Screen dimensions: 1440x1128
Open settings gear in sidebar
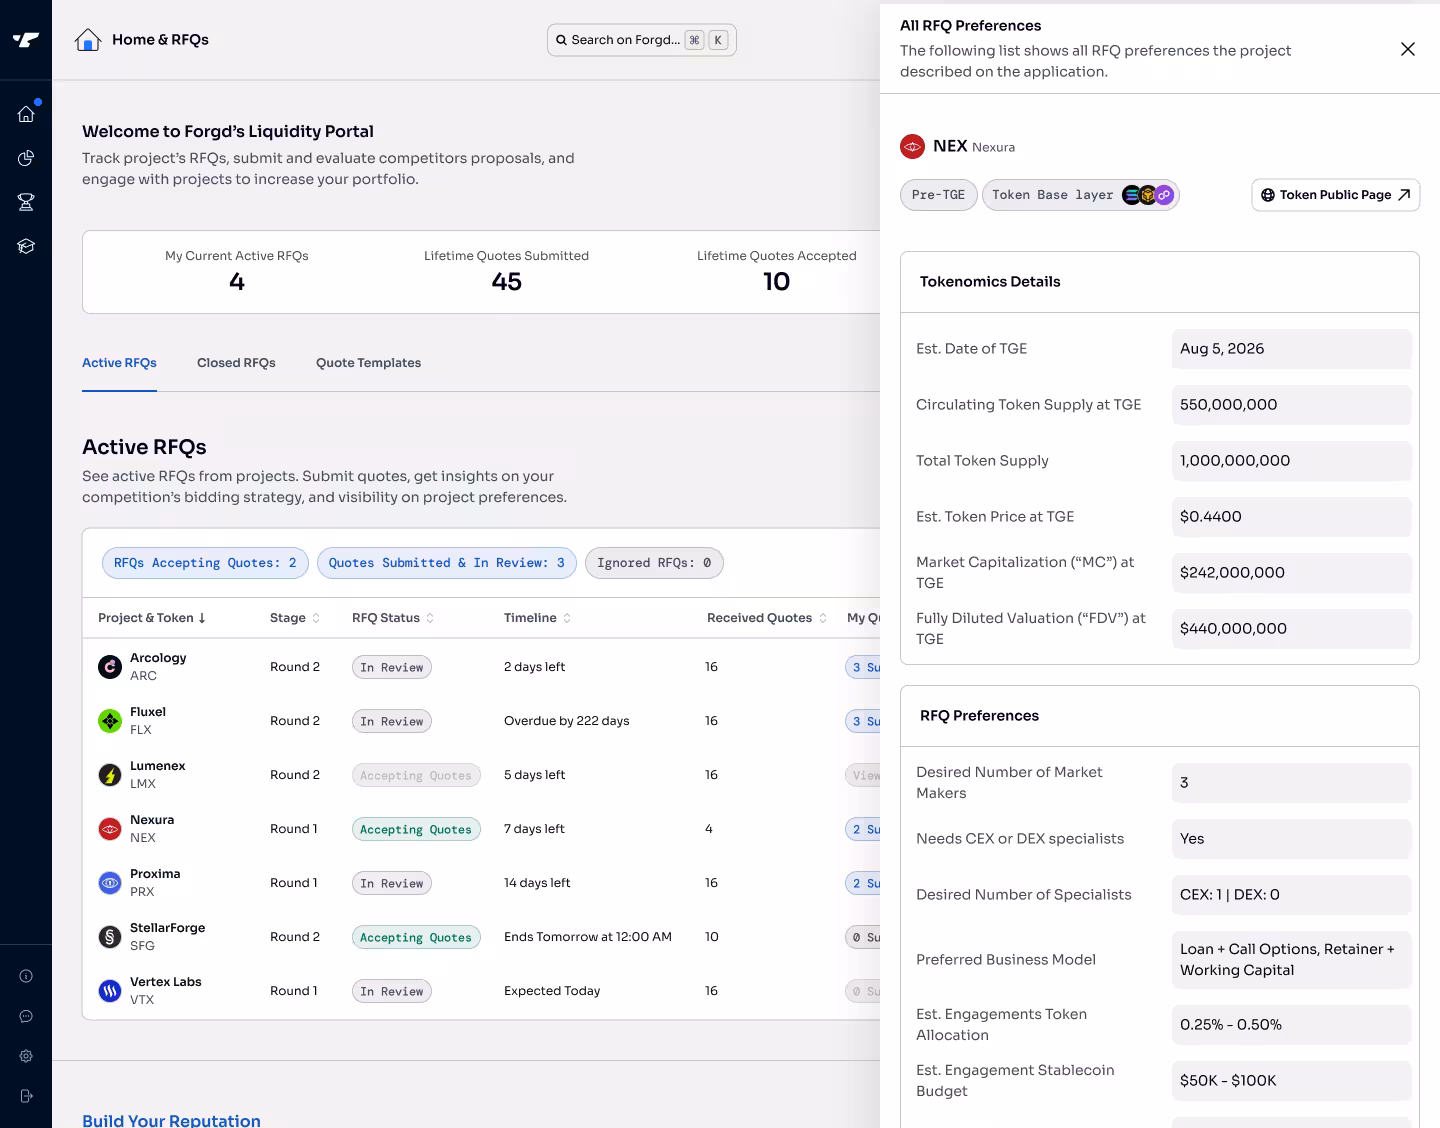26,1056
